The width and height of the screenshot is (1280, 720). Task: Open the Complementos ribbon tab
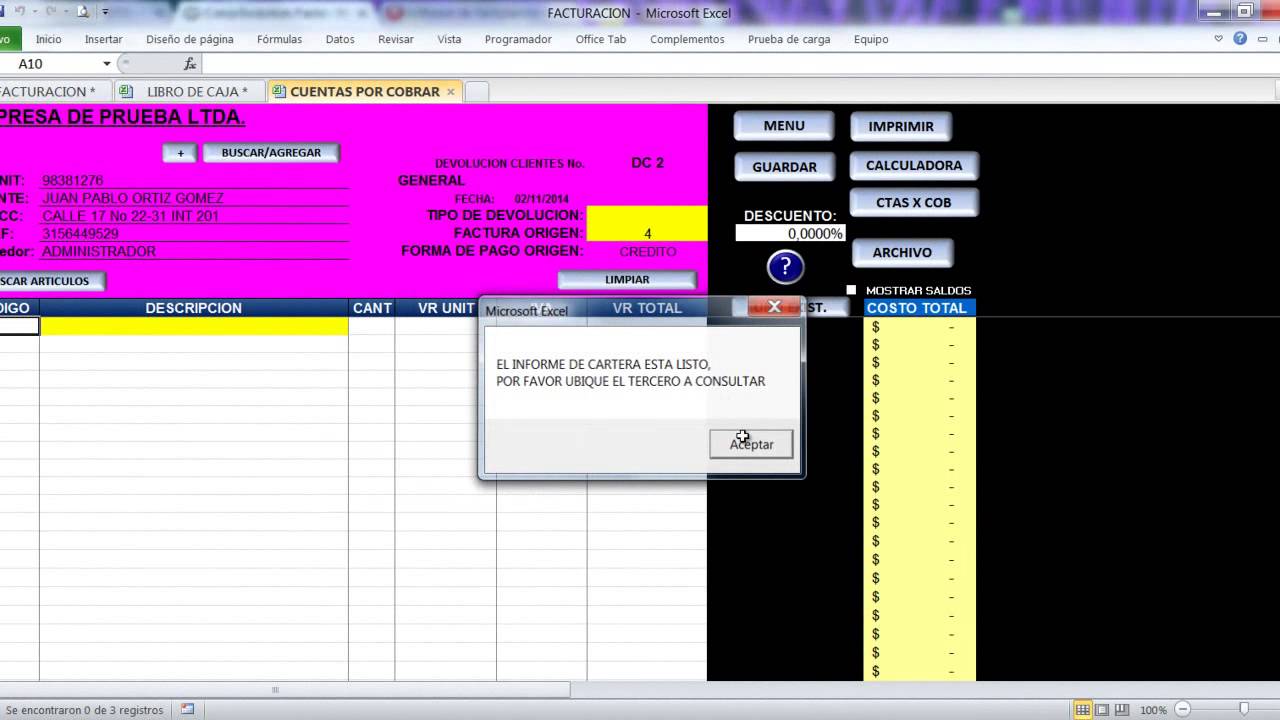[x=687, y=39]
